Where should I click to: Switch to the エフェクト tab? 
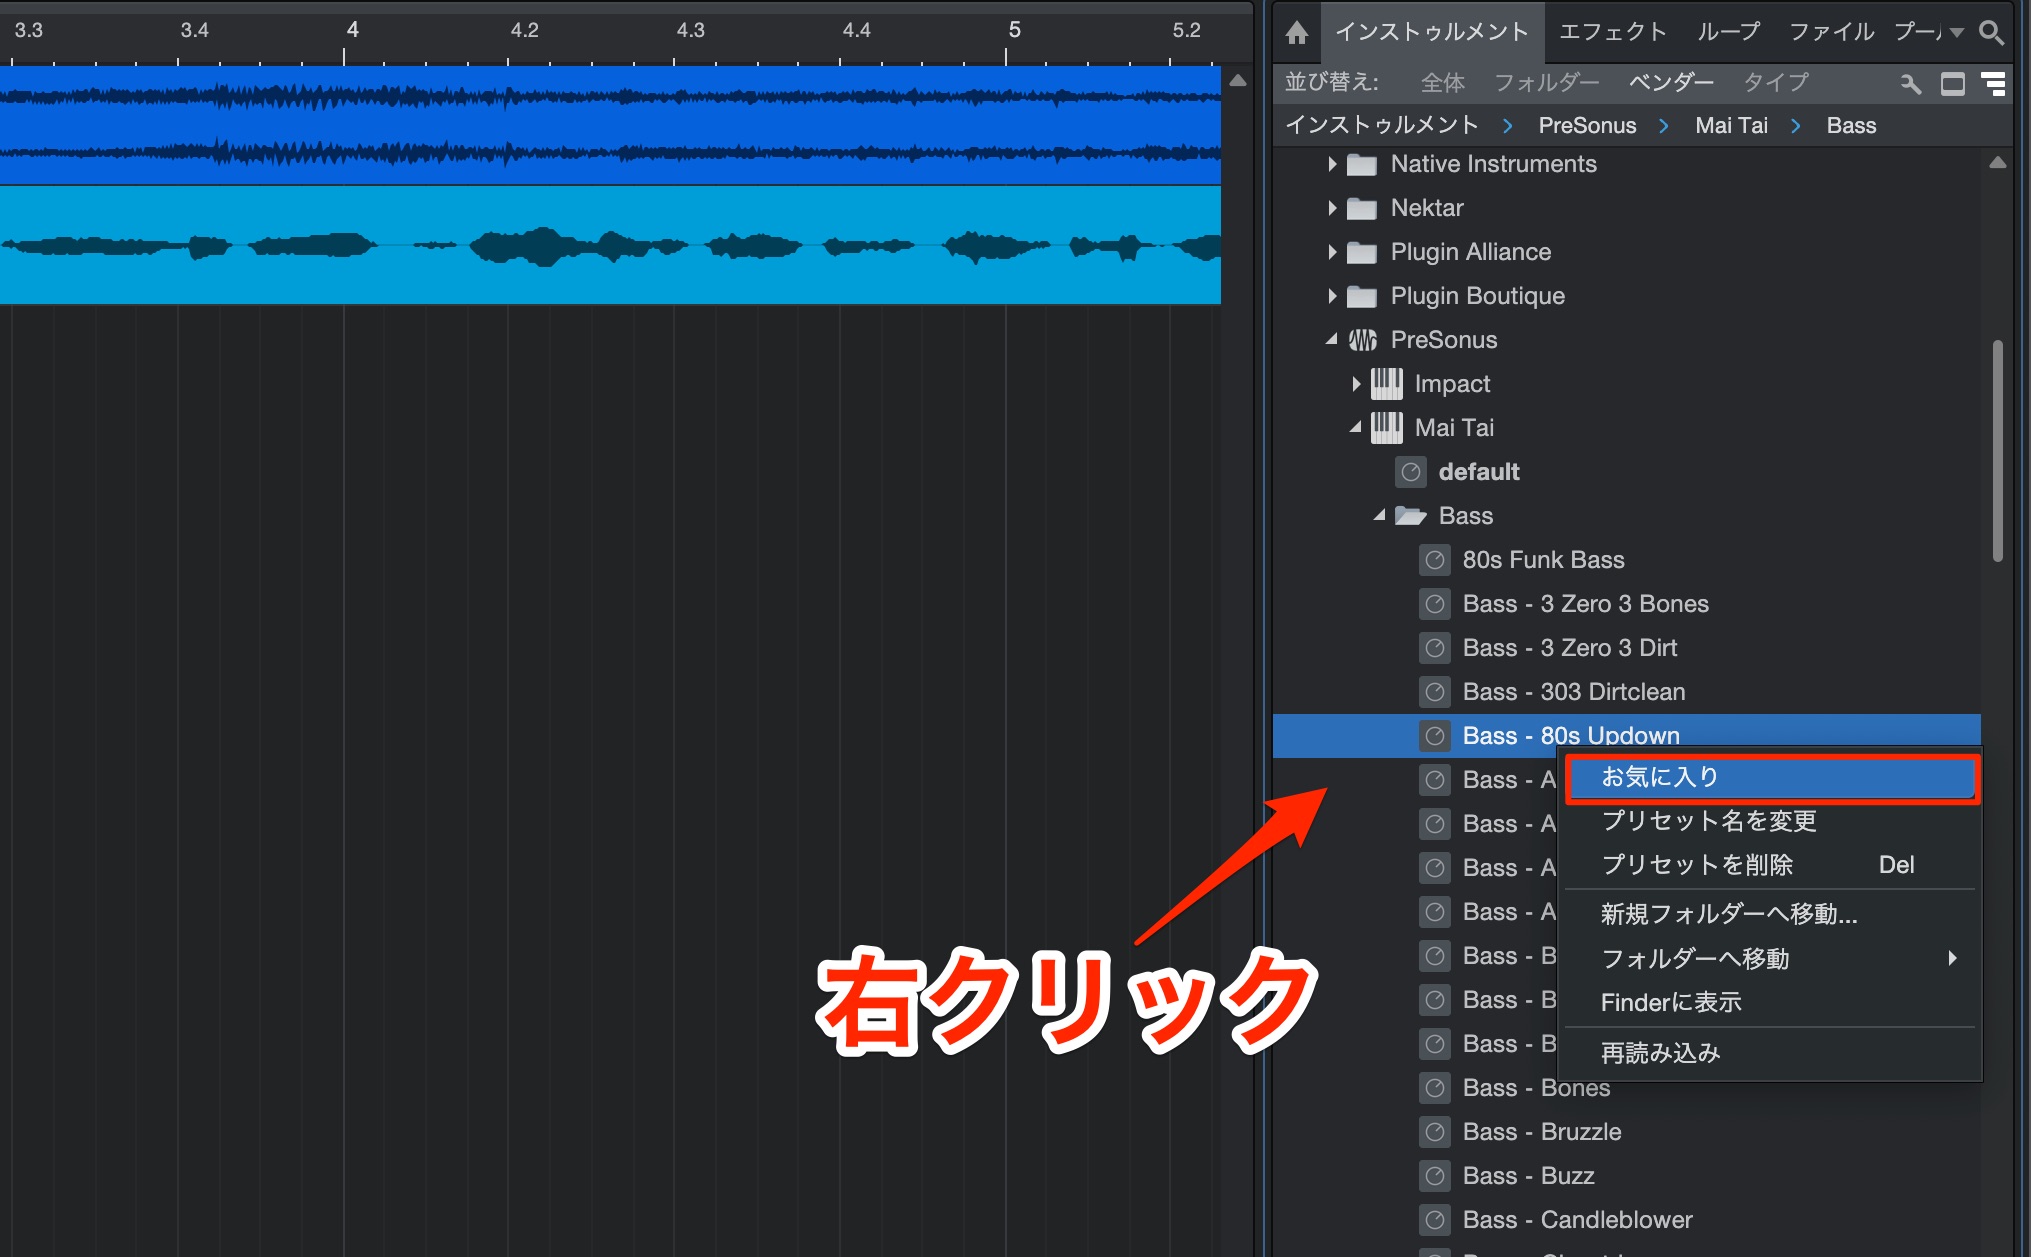1613,32
